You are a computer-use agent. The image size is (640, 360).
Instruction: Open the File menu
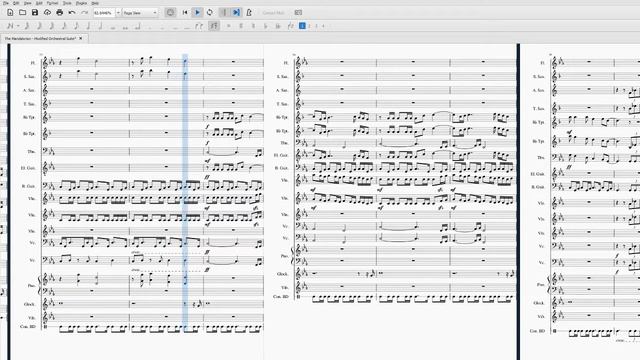click(x=6, y=3)
